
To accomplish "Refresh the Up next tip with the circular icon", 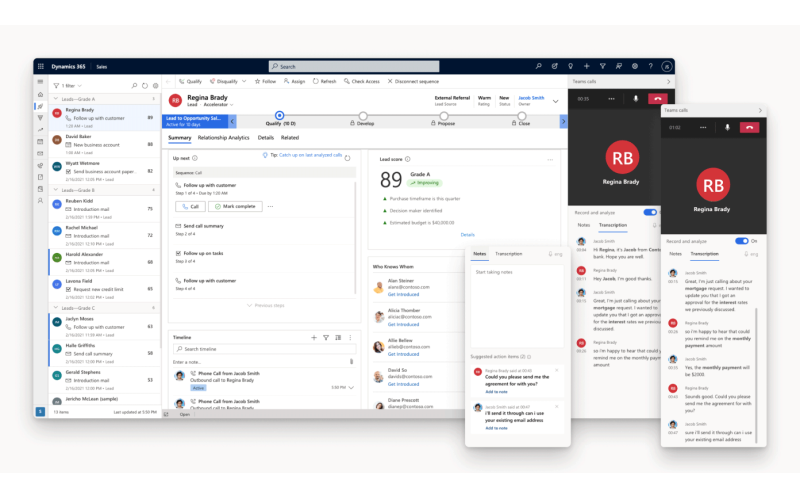I will (x=347, y=158).
